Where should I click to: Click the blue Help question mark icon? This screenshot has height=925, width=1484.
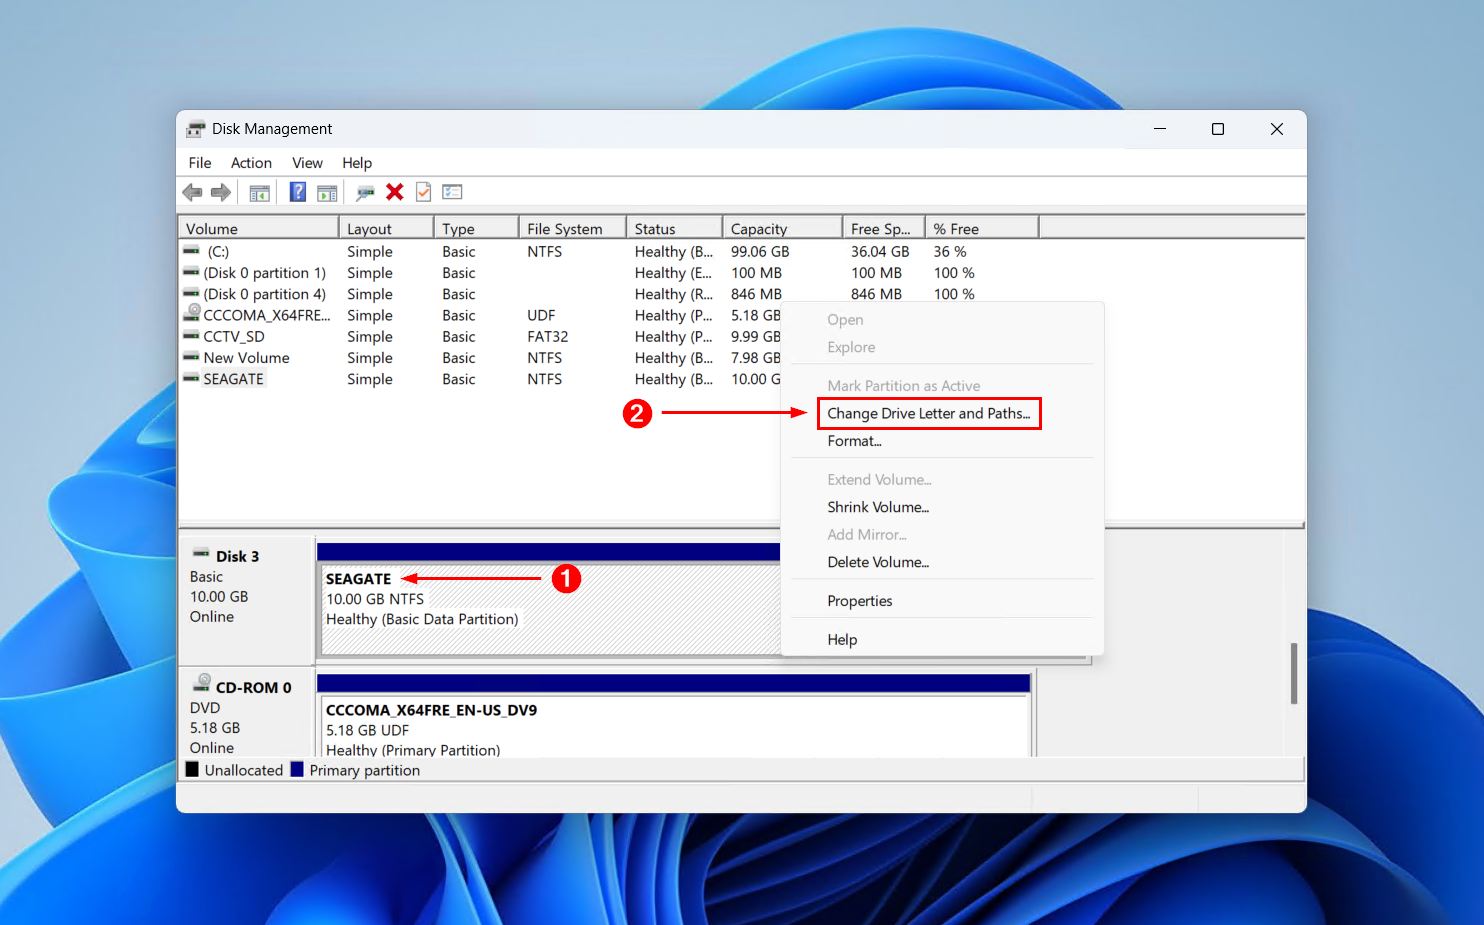point(298,192)
